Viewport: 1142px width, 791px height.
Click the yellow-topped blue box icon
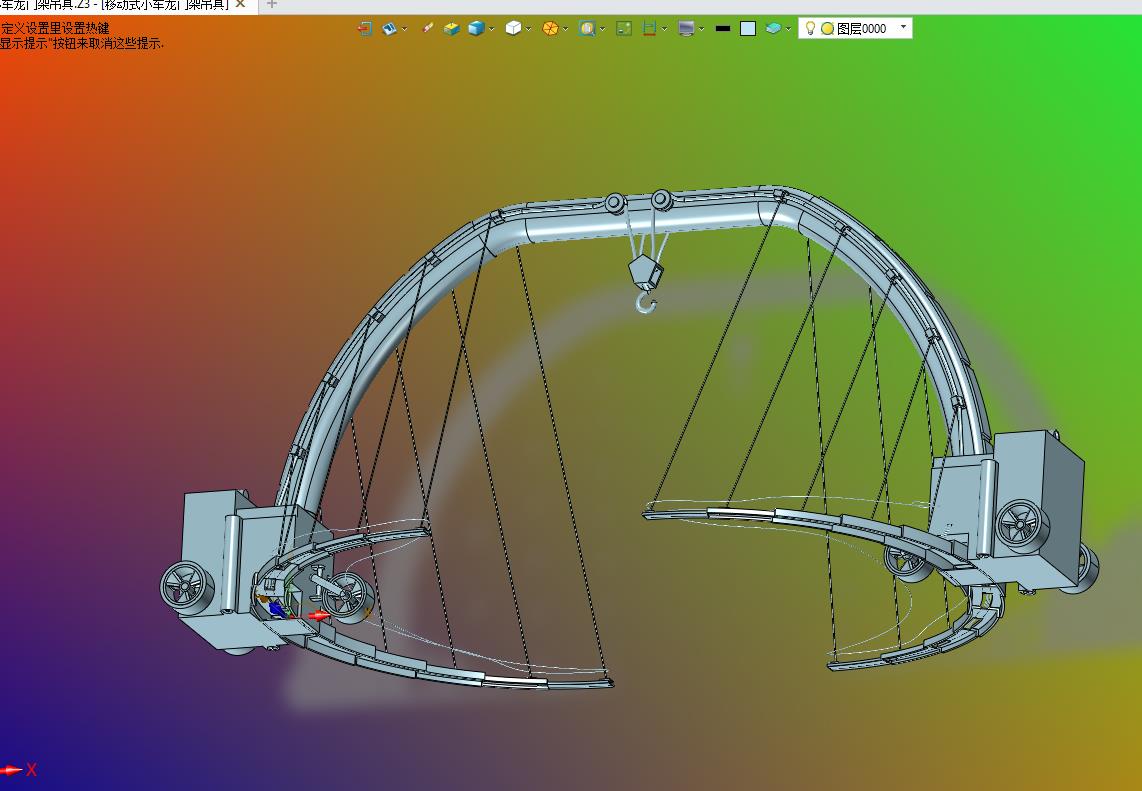click(452, 28)
